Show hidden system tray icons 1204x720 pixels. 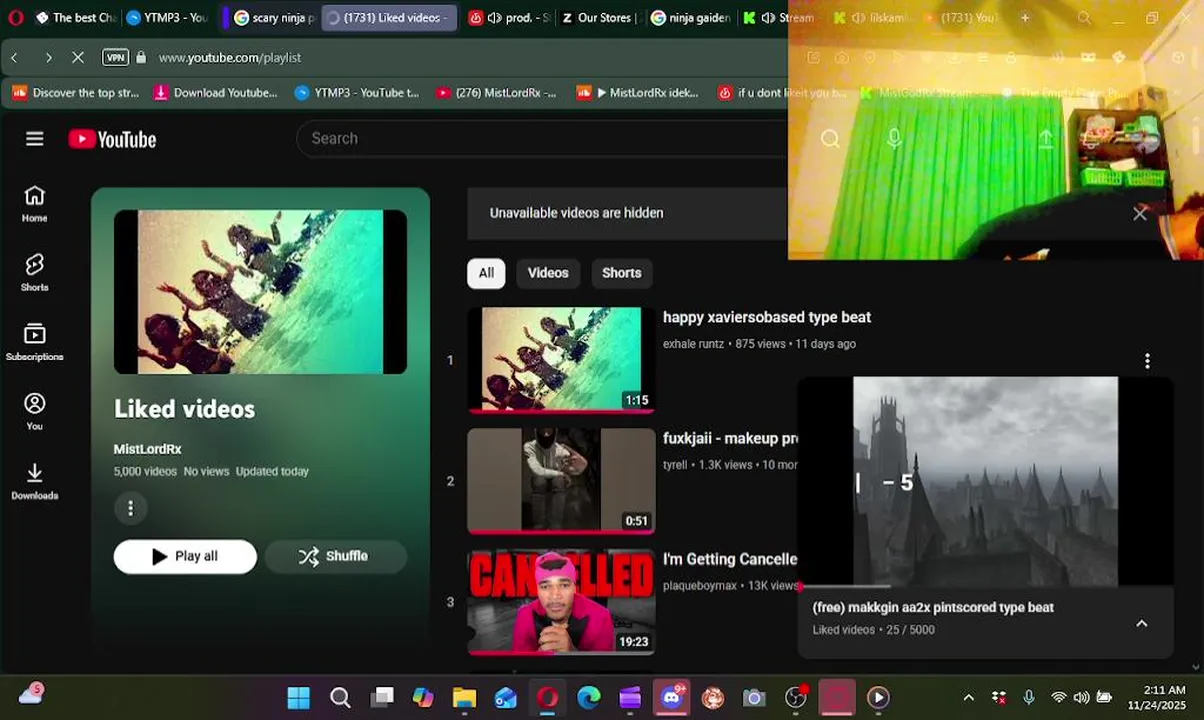click(968, 697)
